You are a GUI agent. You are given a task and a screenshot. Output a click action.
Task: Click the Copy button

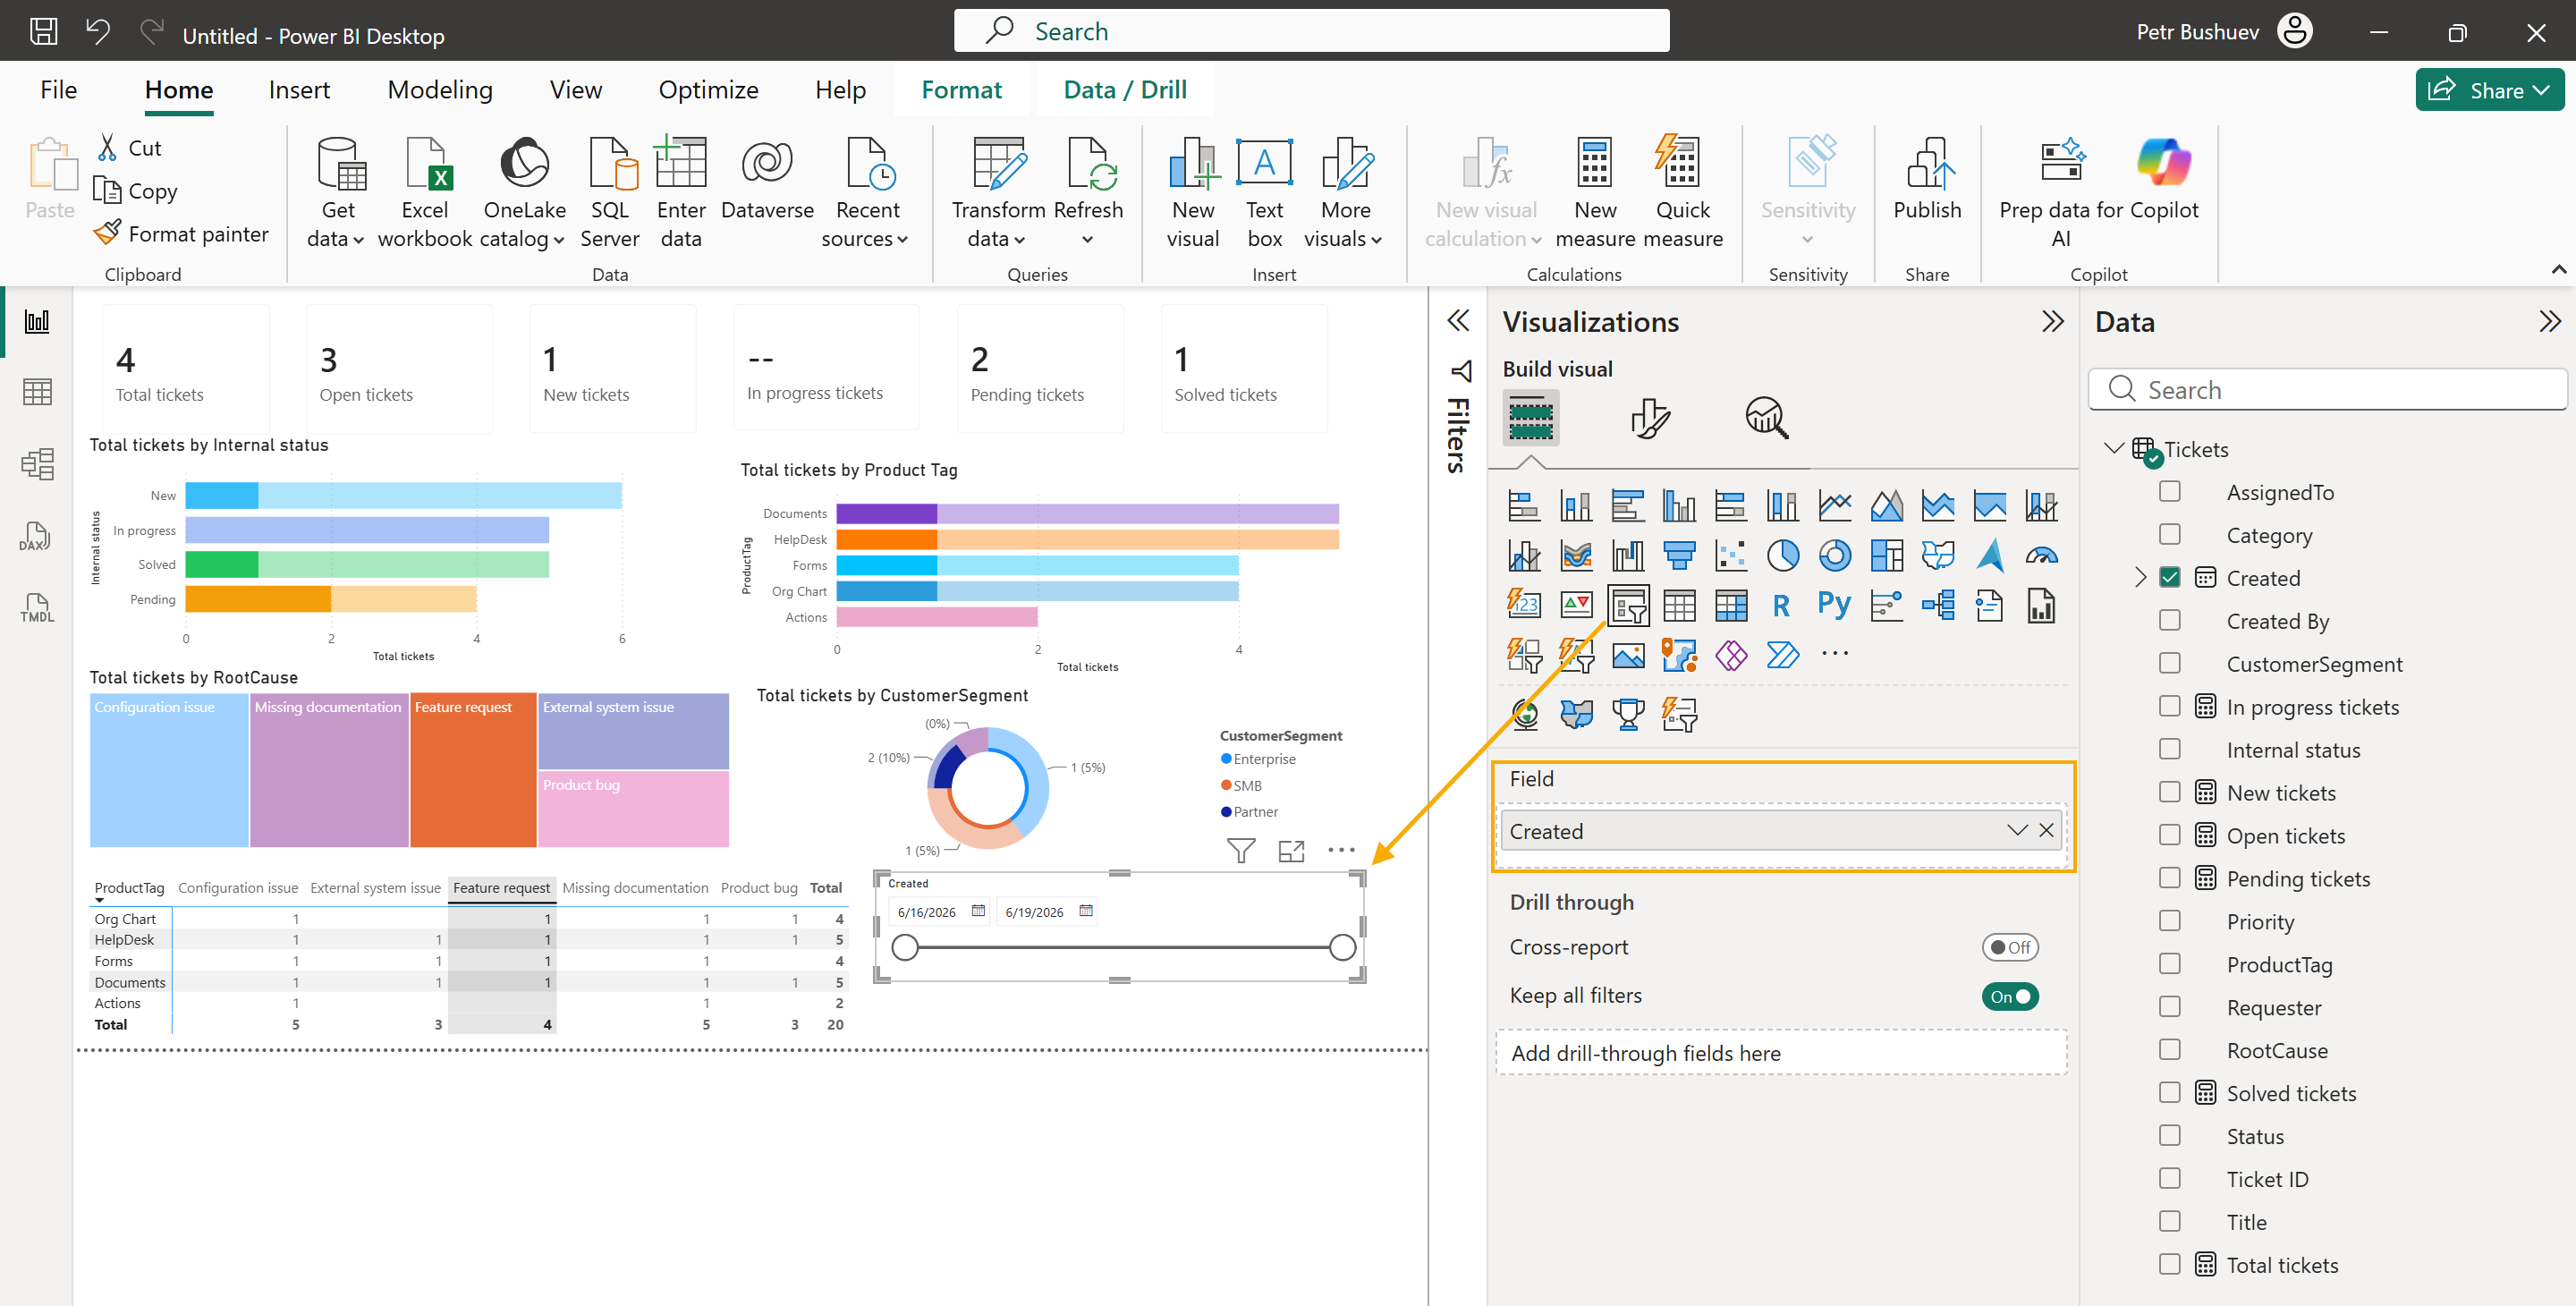point(136,191)
